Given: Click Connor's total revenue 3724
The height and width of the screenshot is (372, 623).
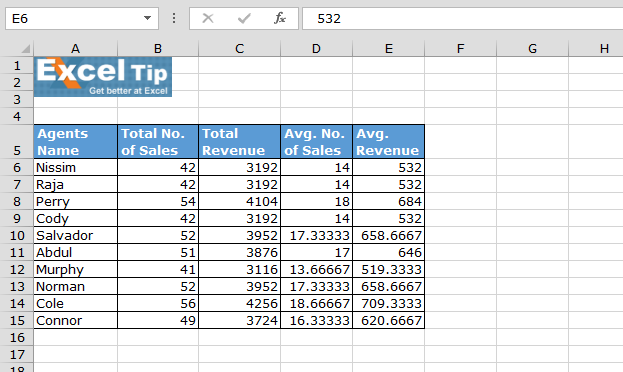Looking at the screenshot, I should [239, 320].
